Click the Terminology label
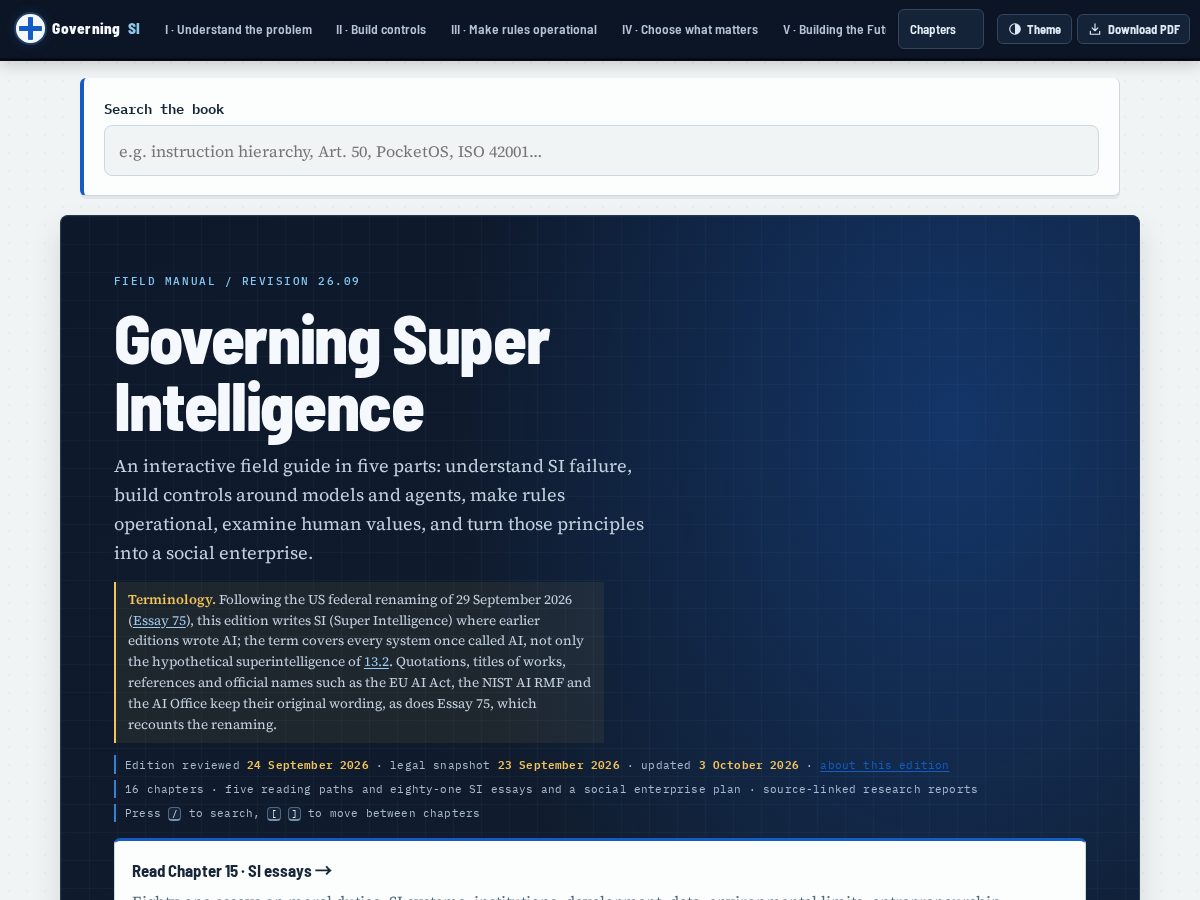The image size is (1200, 900). point(171,600)
